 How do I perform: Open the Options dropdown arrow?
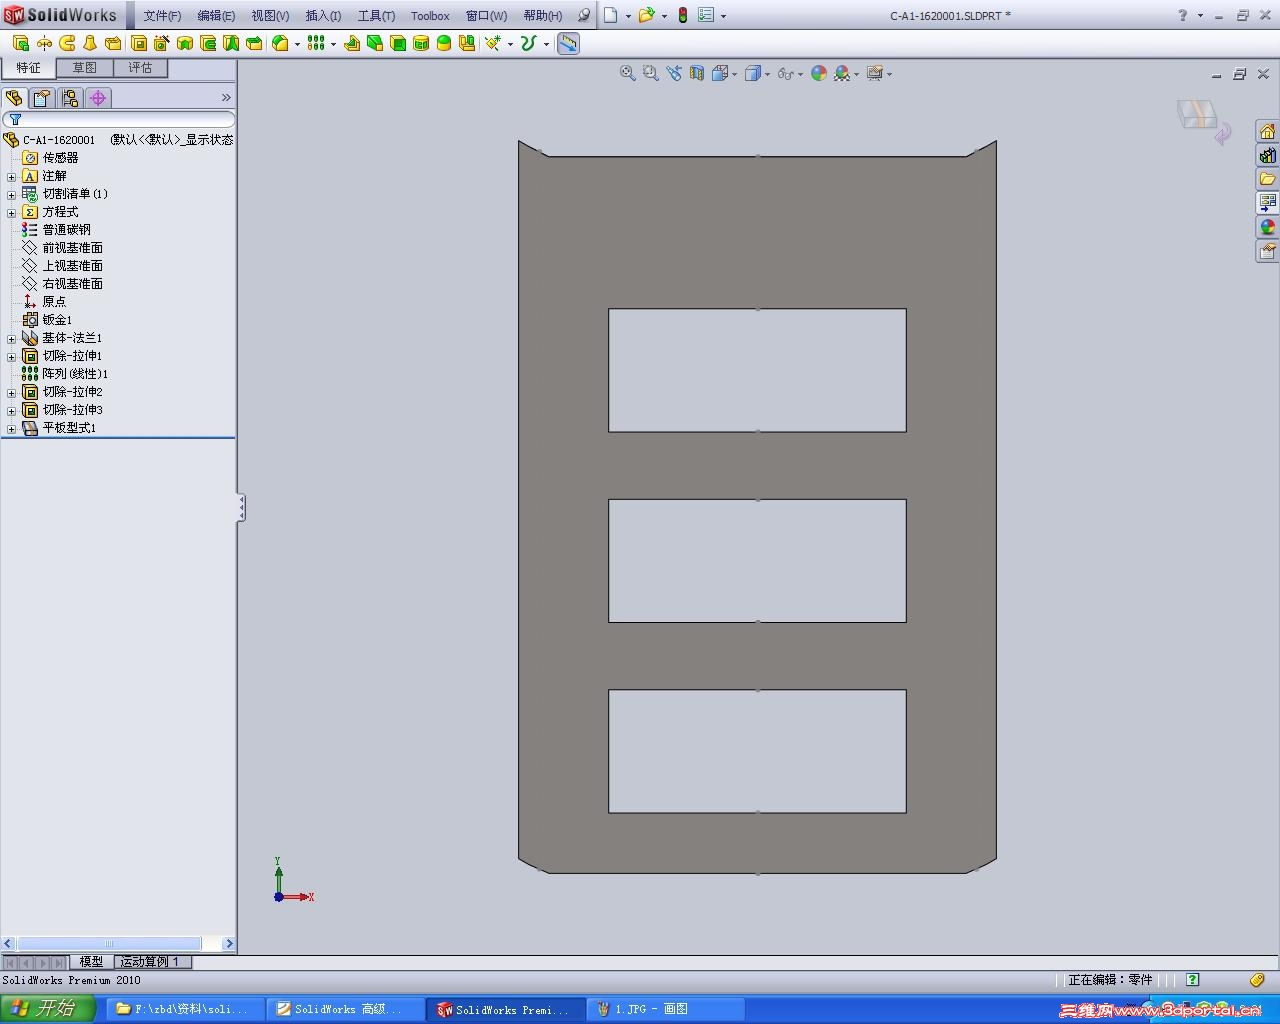tap(723, 16)
